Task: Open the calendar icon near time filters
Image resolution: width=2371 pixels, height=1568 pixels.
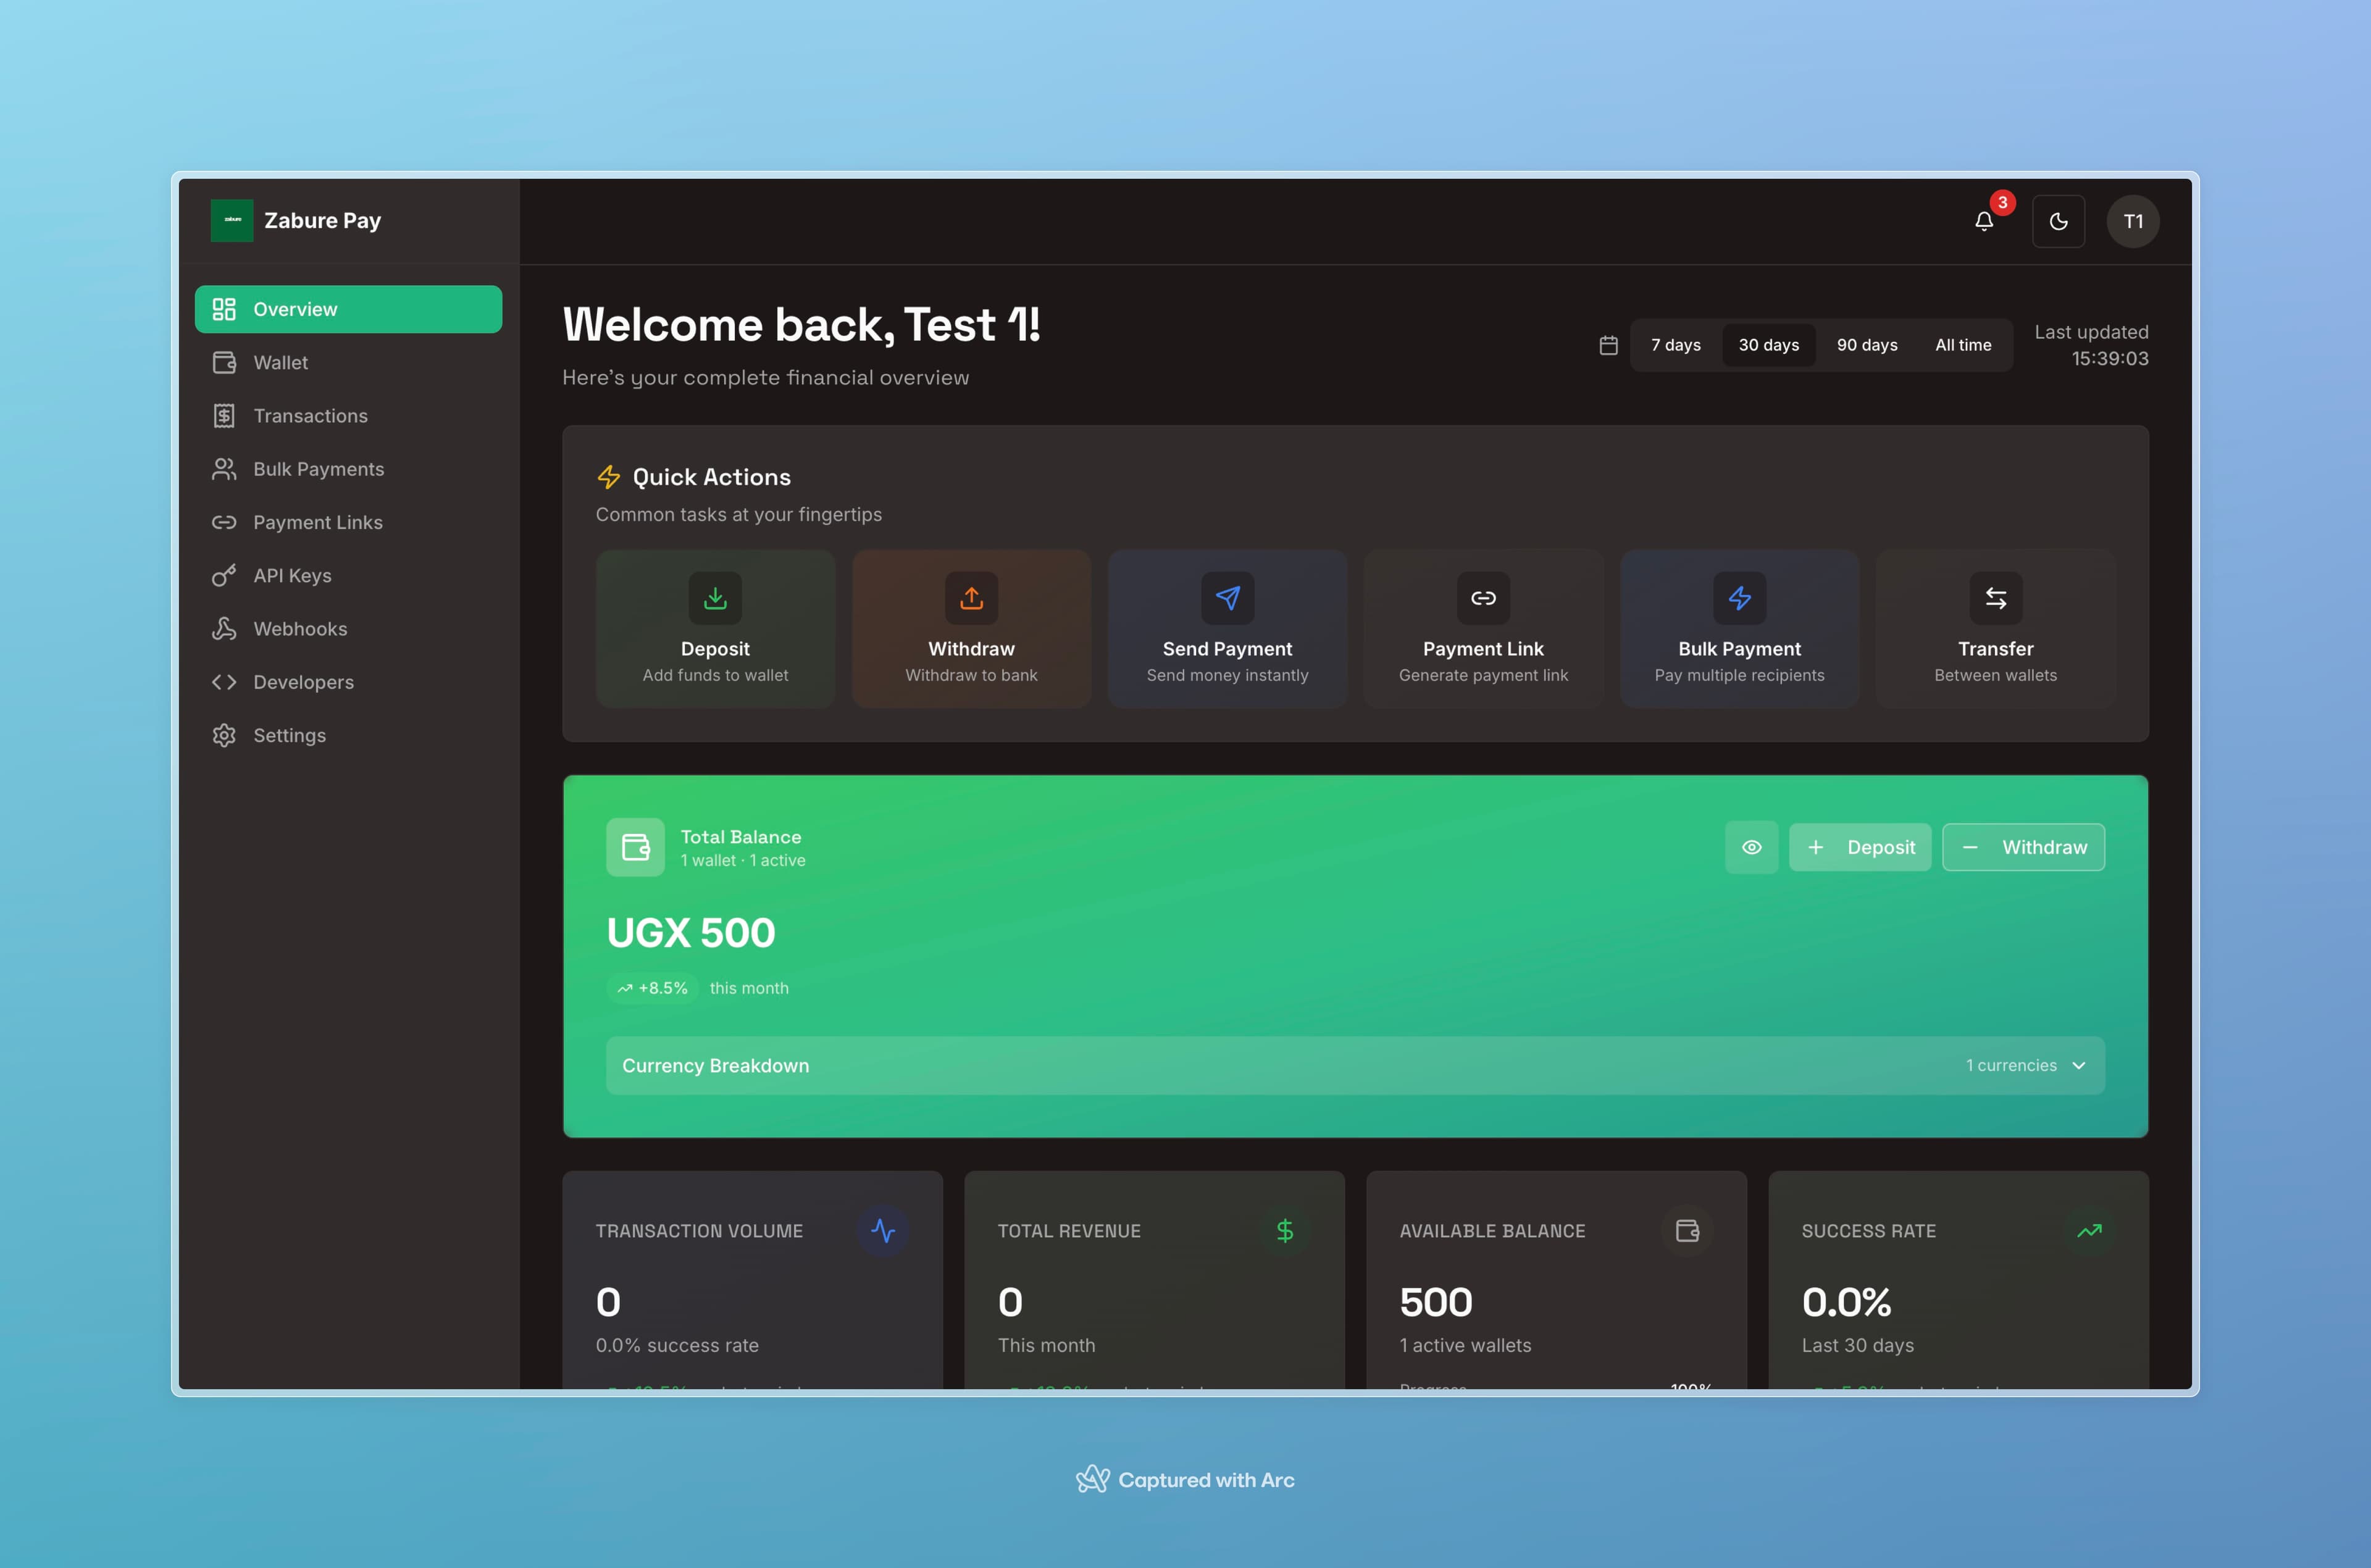Action: point(1609,344)
